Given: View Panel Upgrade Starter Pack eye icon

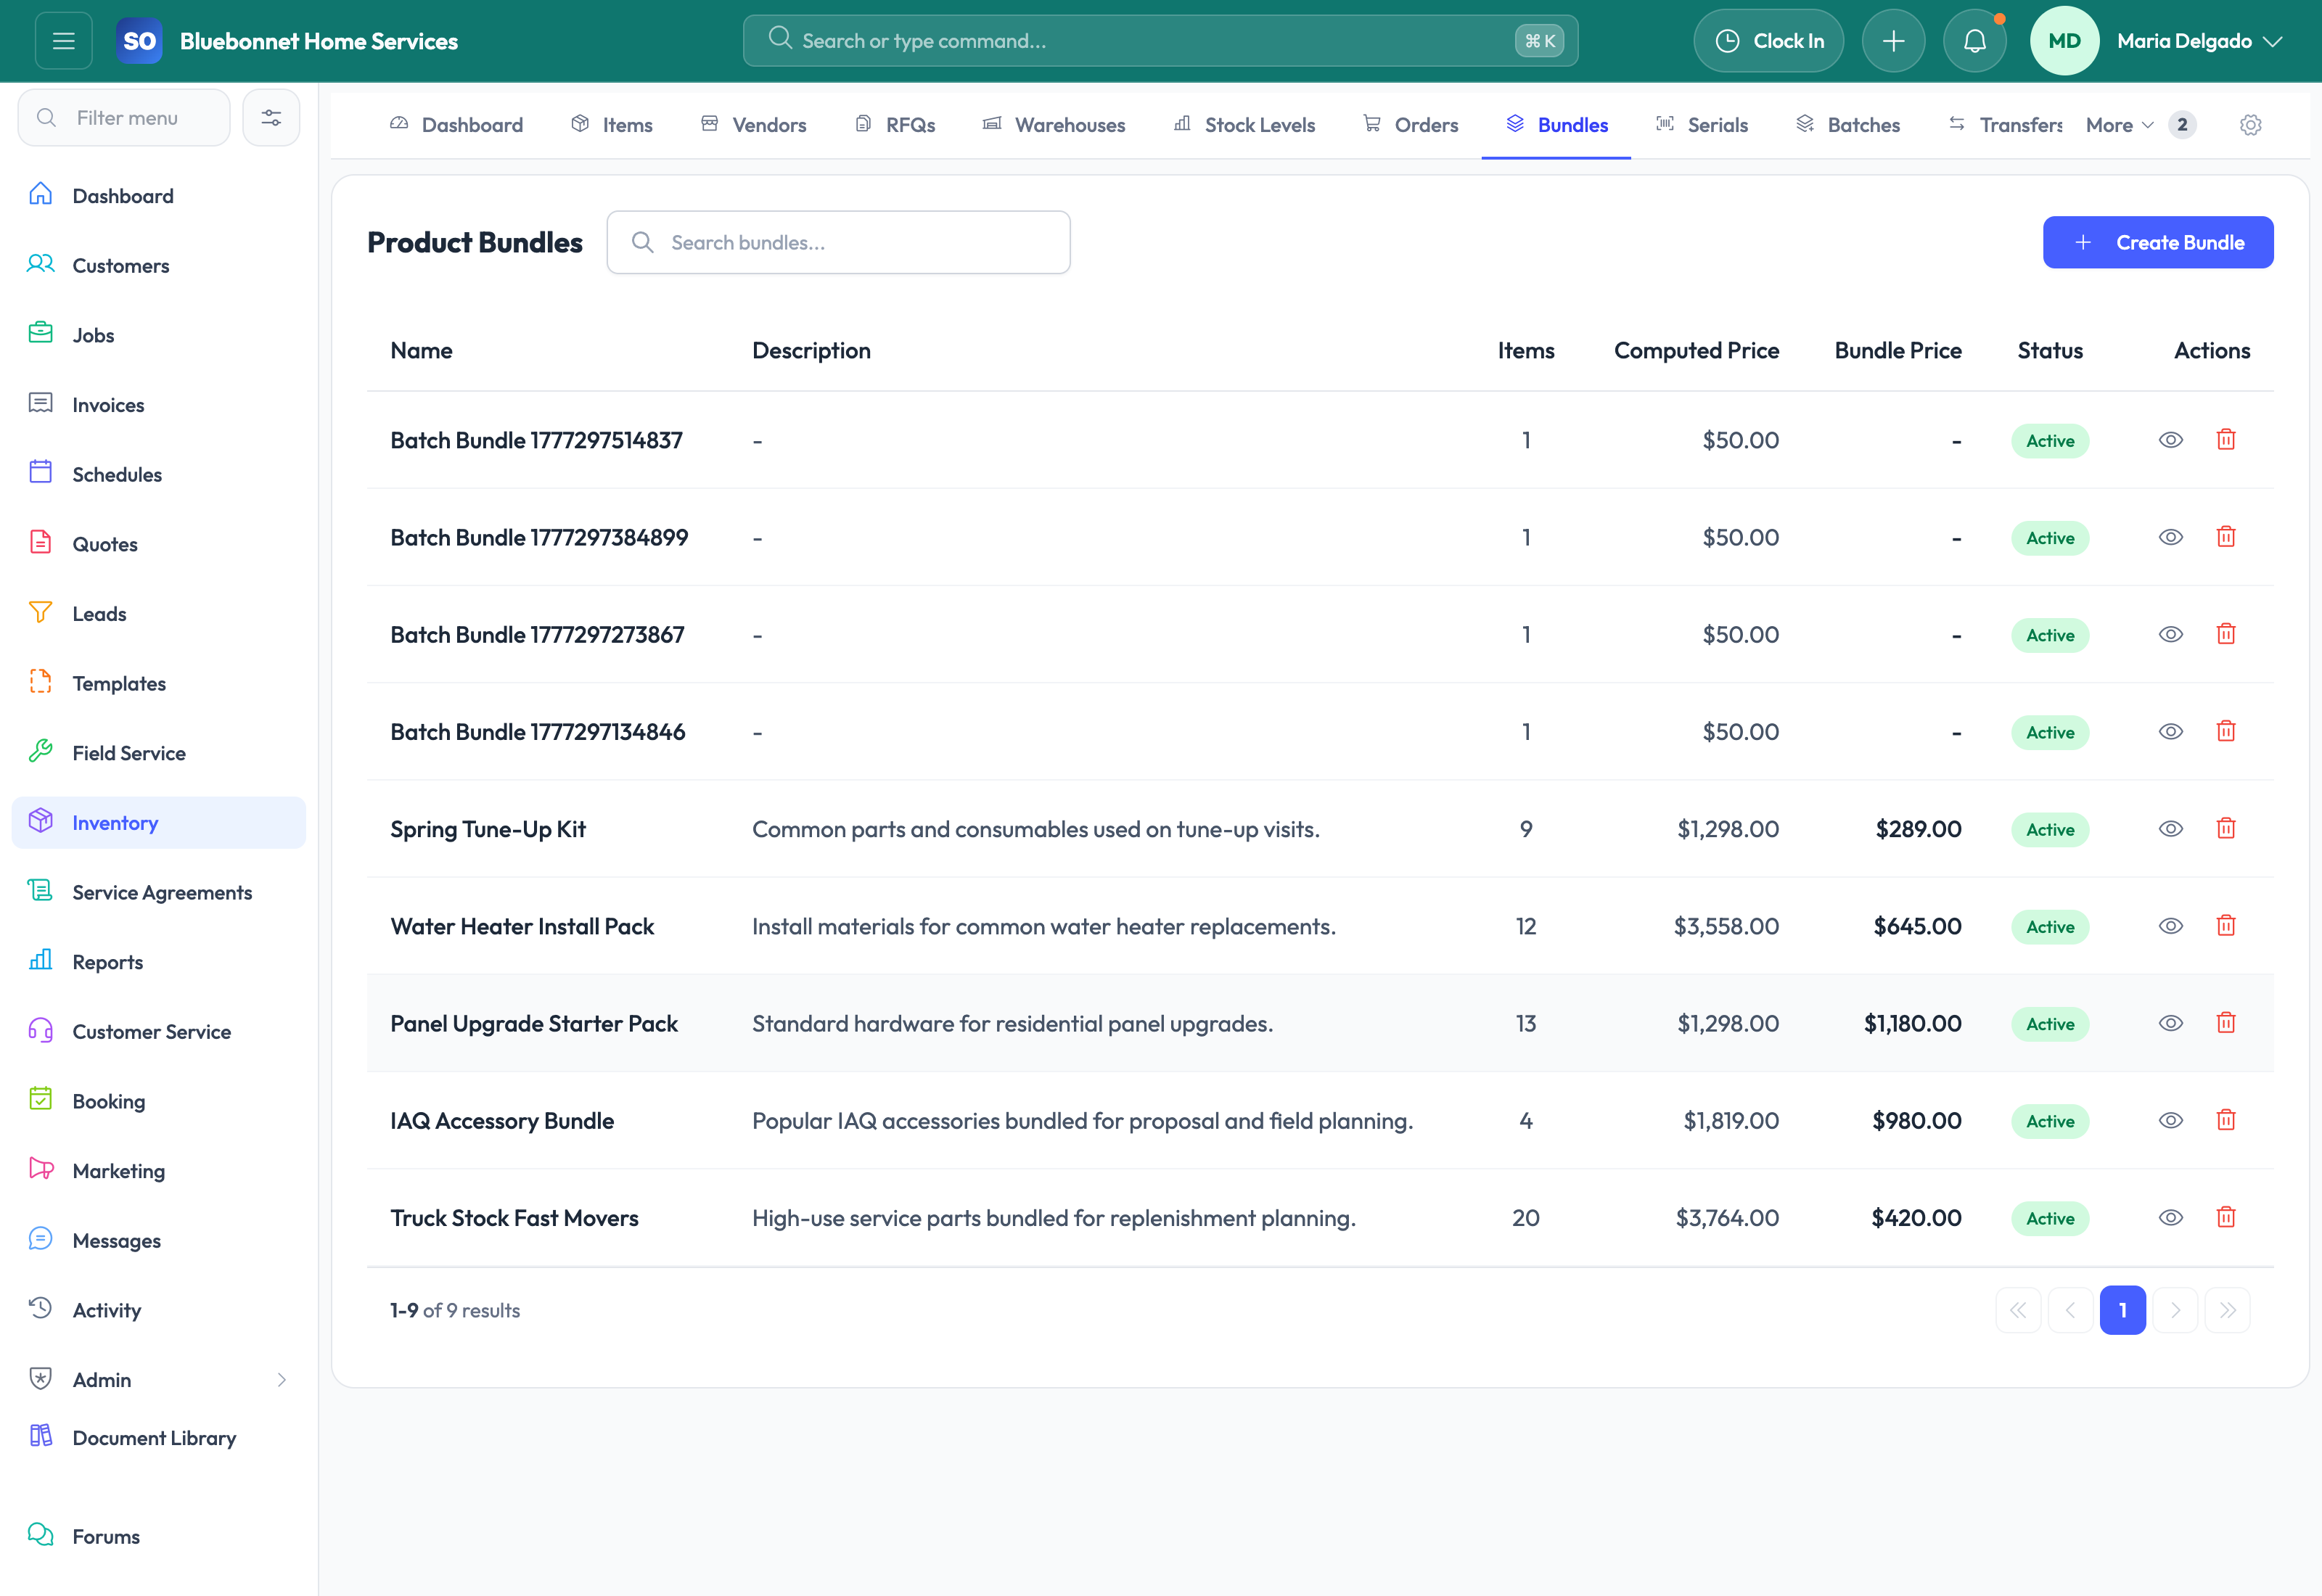Looking at the screenshot, I should click(x=2170, y=1023).
